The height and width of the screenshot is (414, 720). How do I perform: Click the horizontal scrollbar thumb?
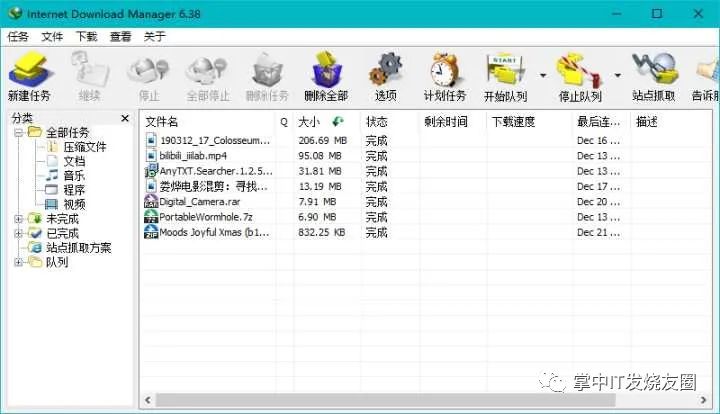pyautogui.click(x=385, y=400)
